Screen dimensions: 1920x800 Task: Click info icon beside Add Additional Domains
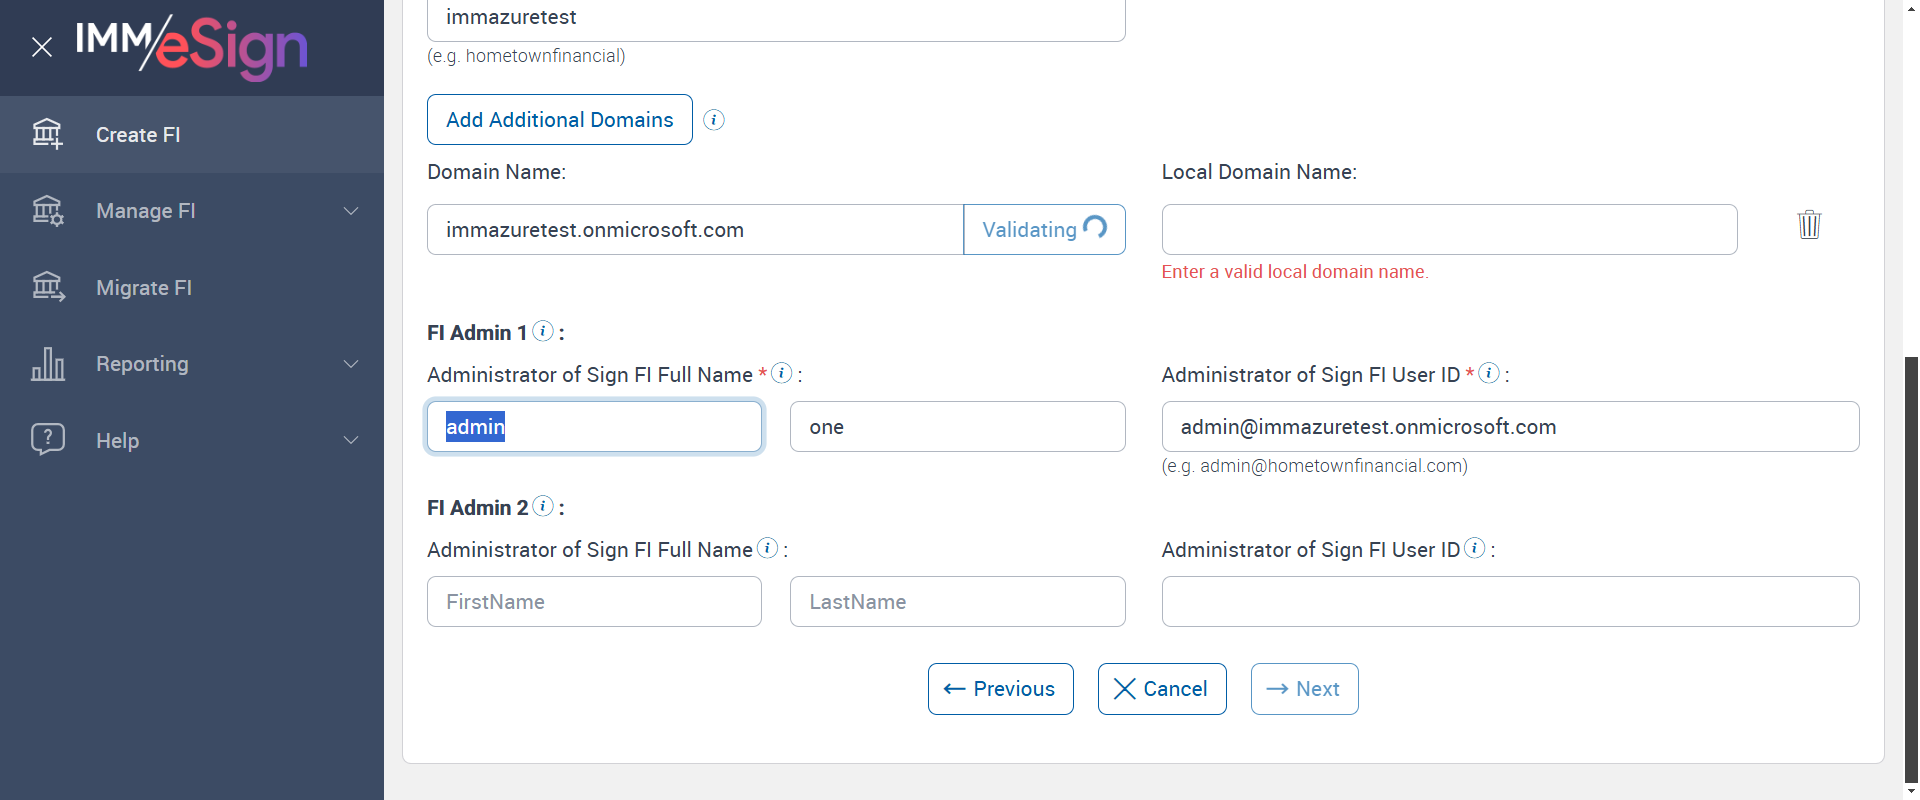pos(714,120)
